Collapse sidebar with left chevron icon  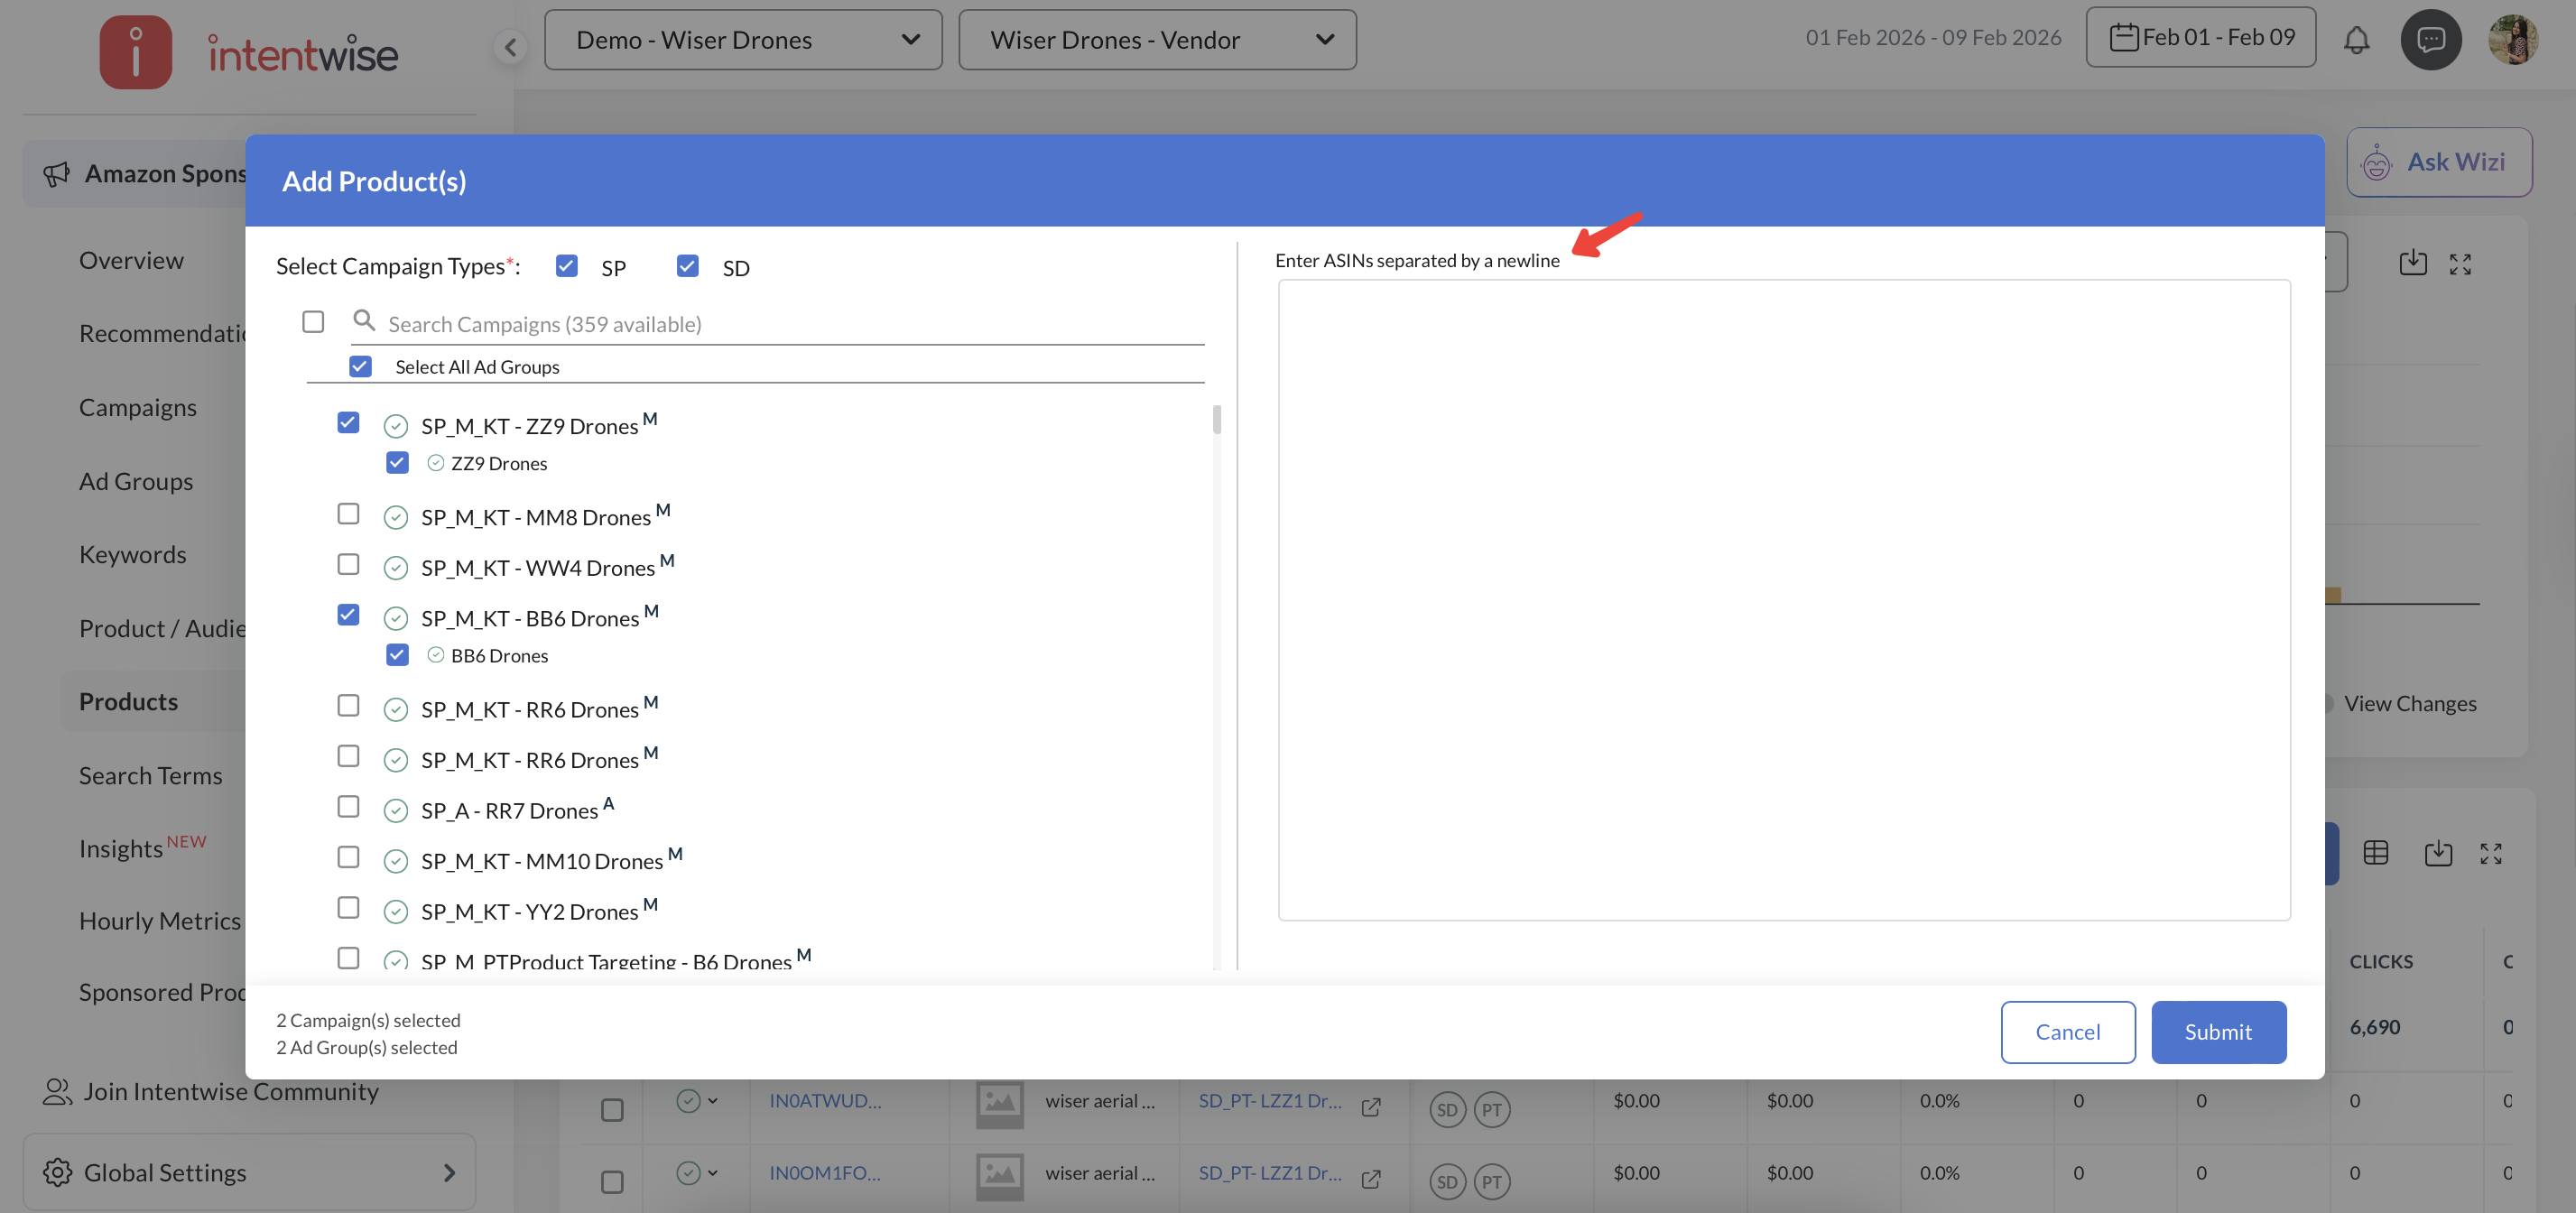(511, 46)
